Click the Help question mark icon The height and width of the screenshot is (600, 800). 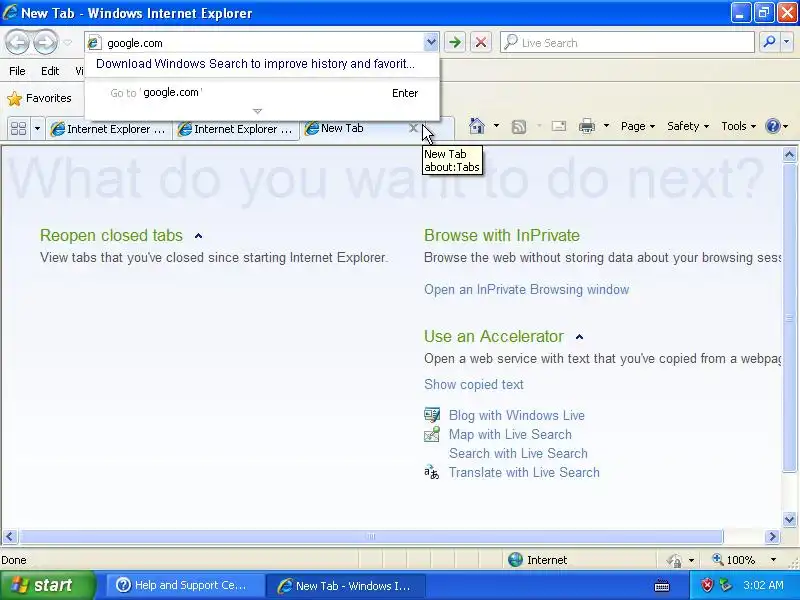(x=773, y=126)
